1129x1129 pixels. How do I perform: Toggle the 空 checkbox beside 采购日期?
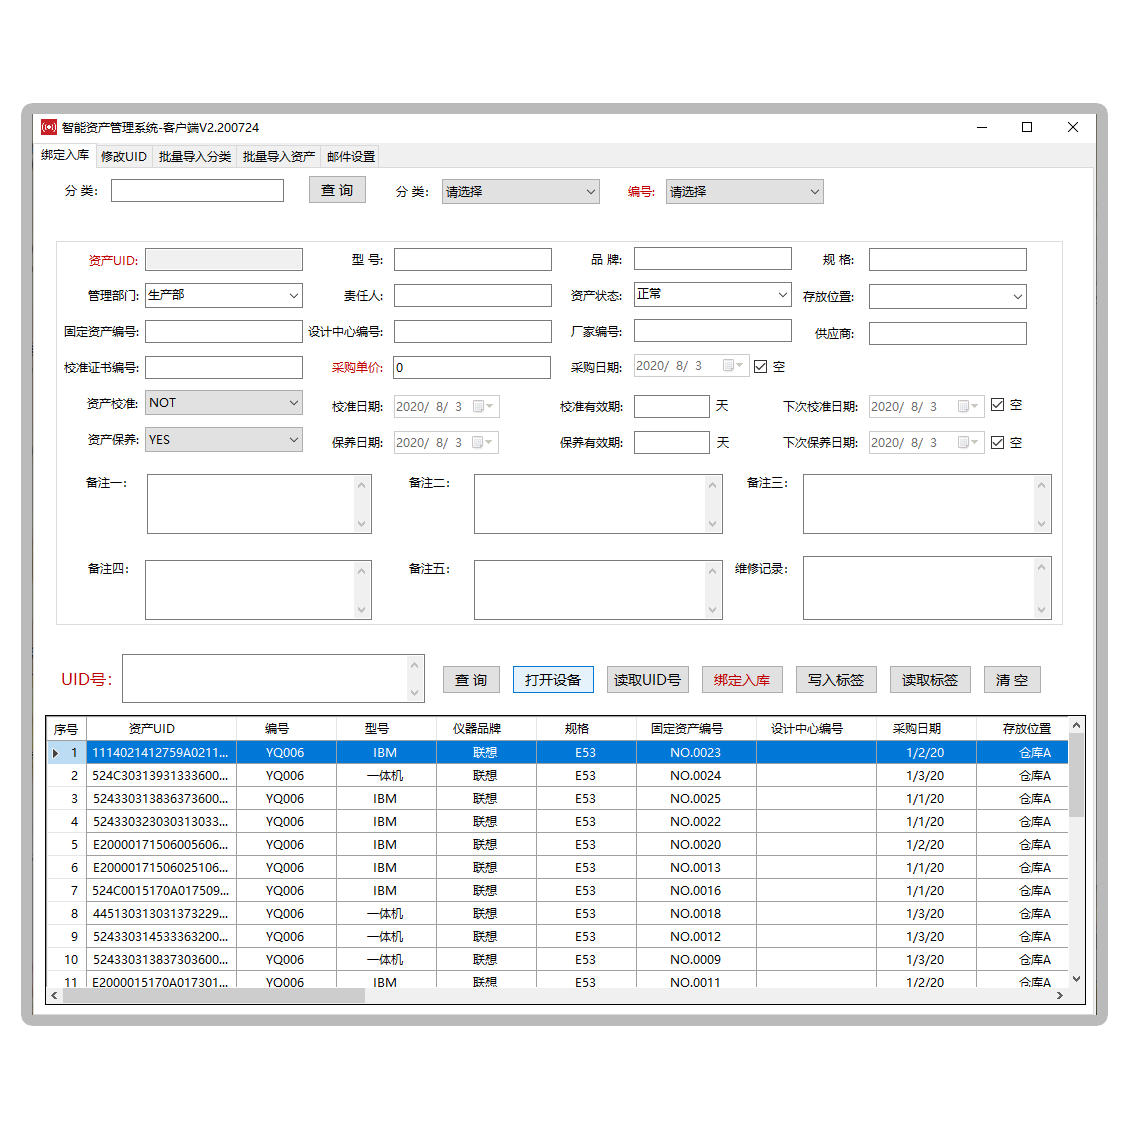pos(761,367)
